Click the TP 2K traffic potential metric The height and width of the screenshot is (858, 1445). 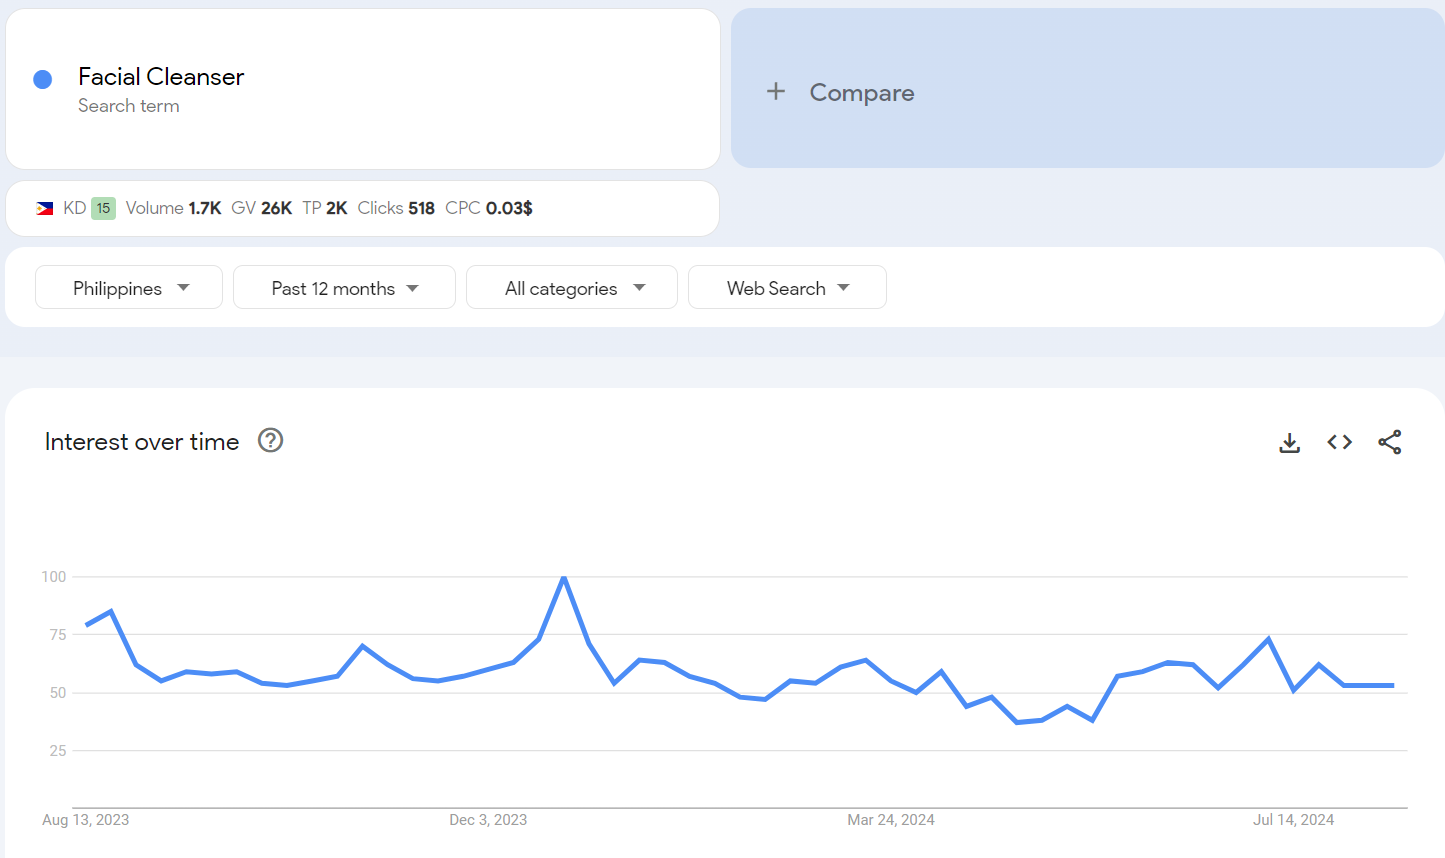point(324,208)
